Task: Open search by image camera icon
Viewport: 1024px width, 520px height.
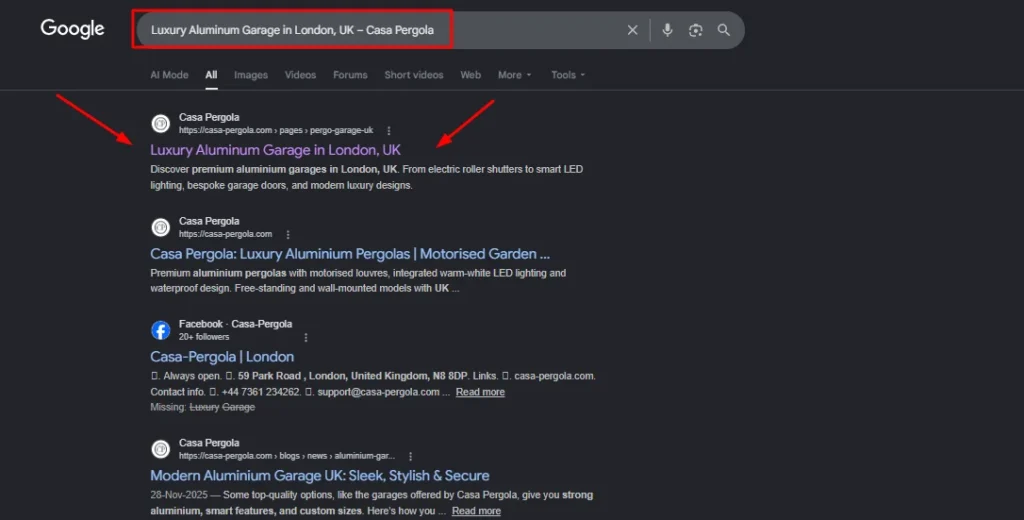Action: (696, 30)
